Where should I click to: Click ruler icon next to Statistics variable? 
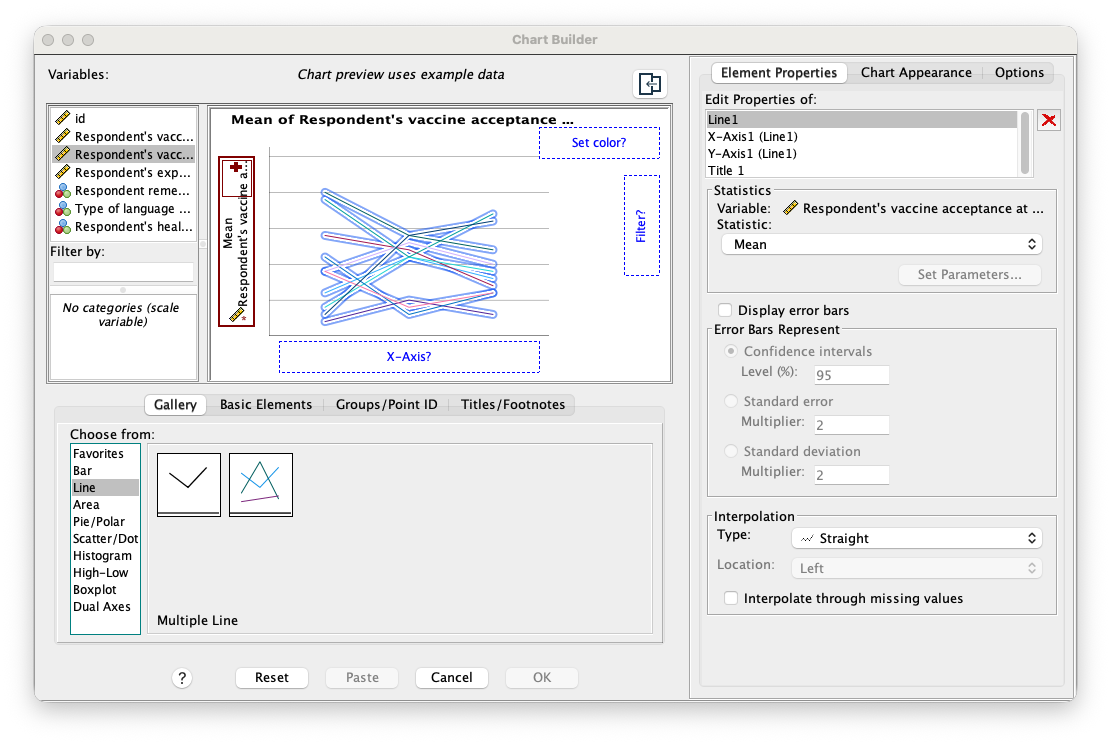(790, 208)
